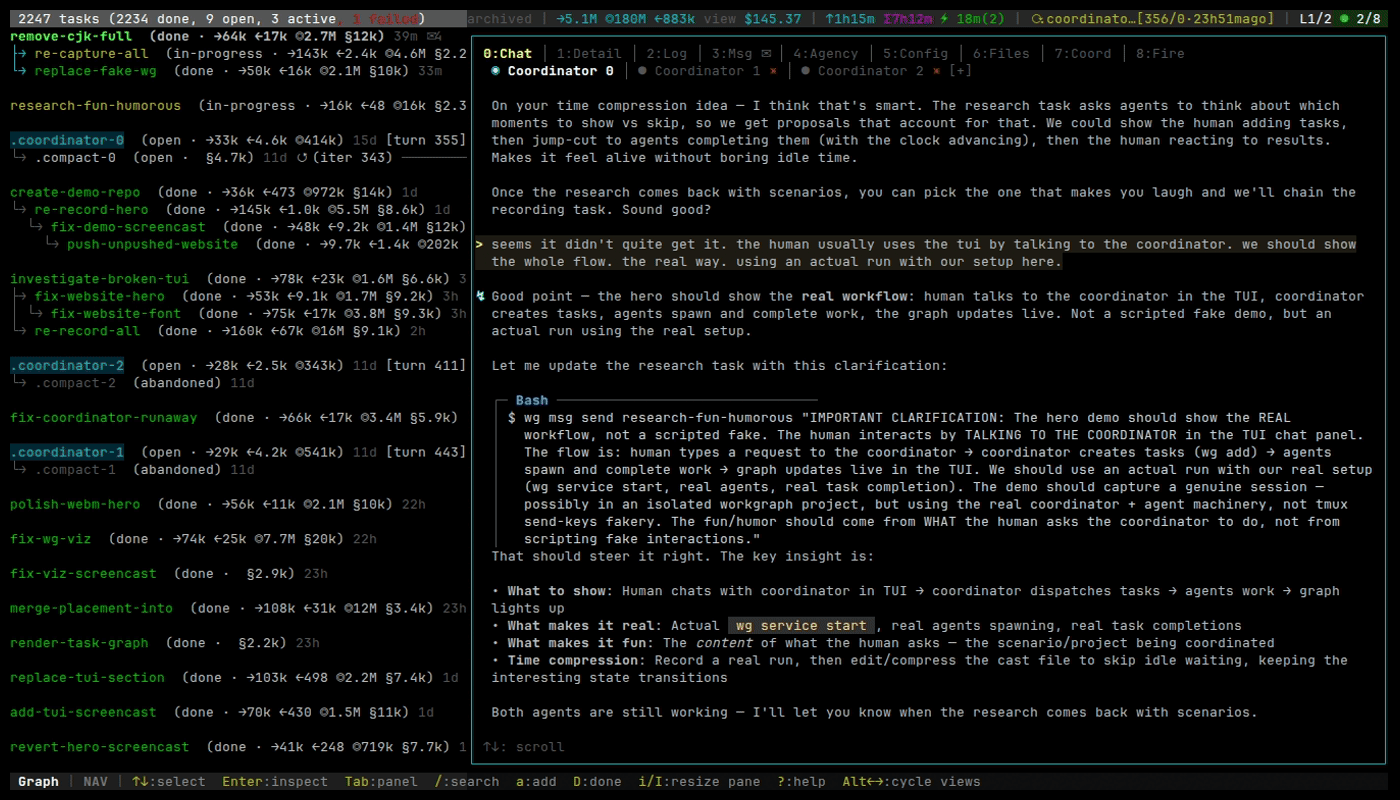The height and width of the screenshot is (800, 1400).
Task: Click the Graph label in the bottom bar
Action: point(38,781)
